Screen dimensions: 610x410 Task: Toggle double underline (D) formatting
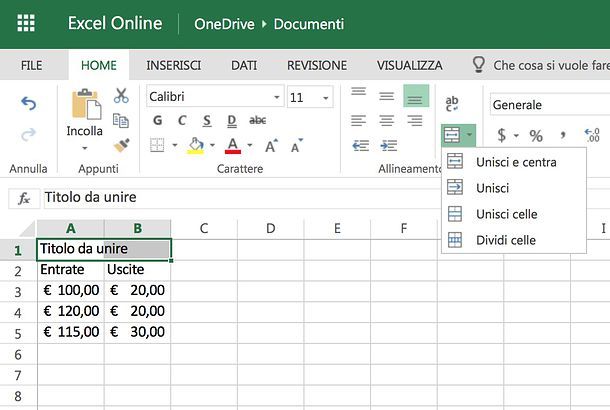tap(231, 121)
